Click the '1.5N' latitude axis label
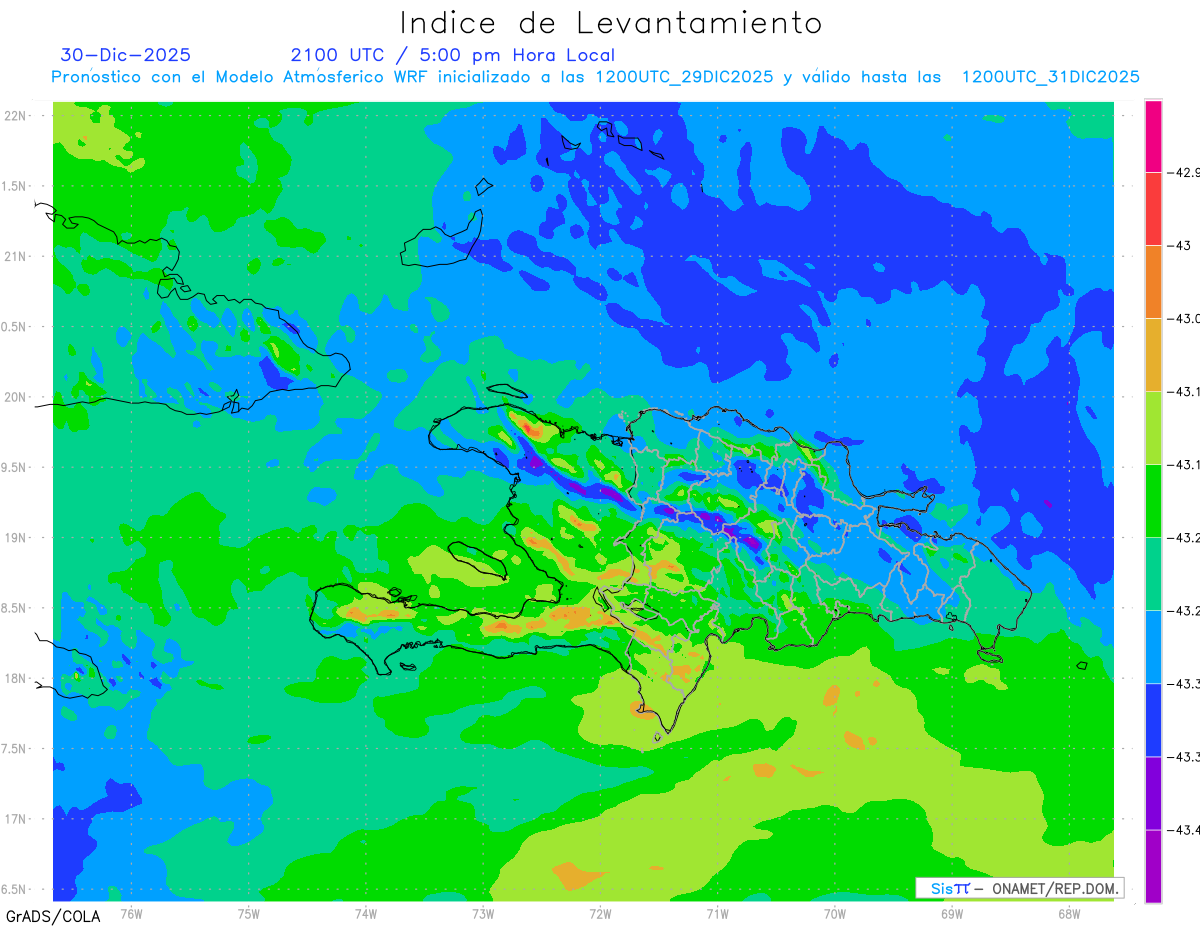Image resolution: width=1200 pixels, height=927 pixels. click(15, 186)
